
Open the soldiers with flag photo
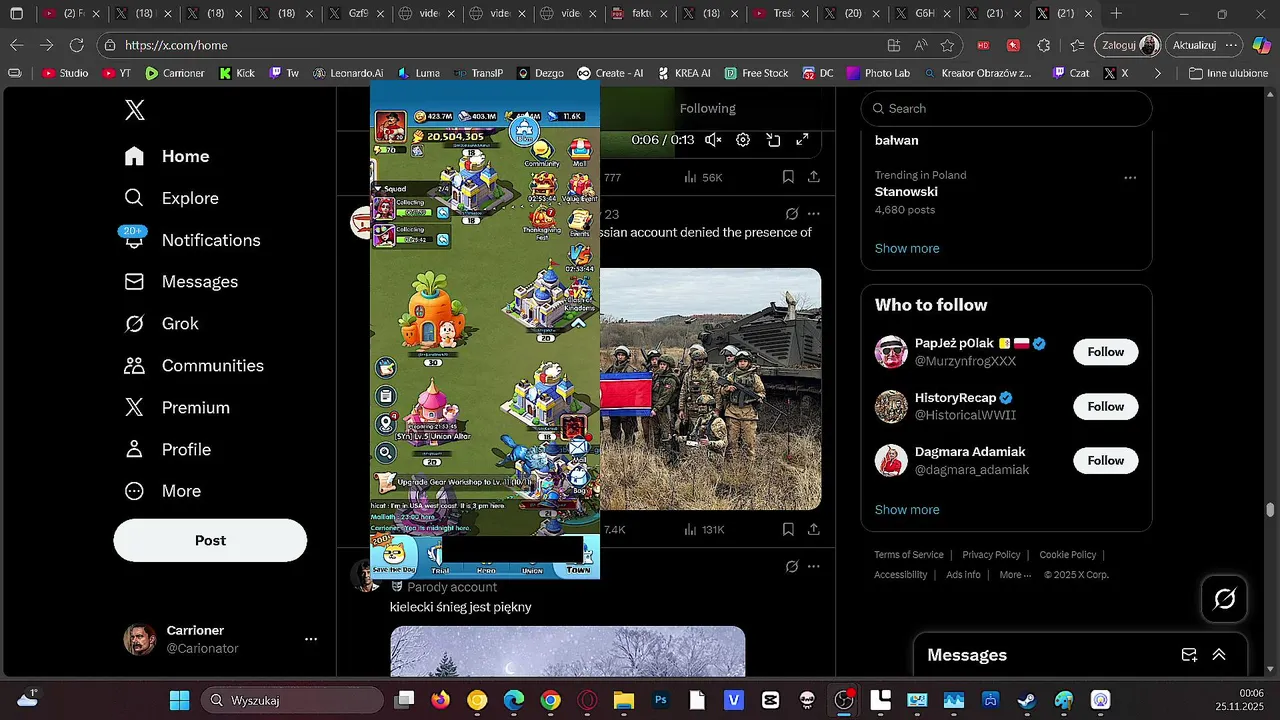point(711,388)
